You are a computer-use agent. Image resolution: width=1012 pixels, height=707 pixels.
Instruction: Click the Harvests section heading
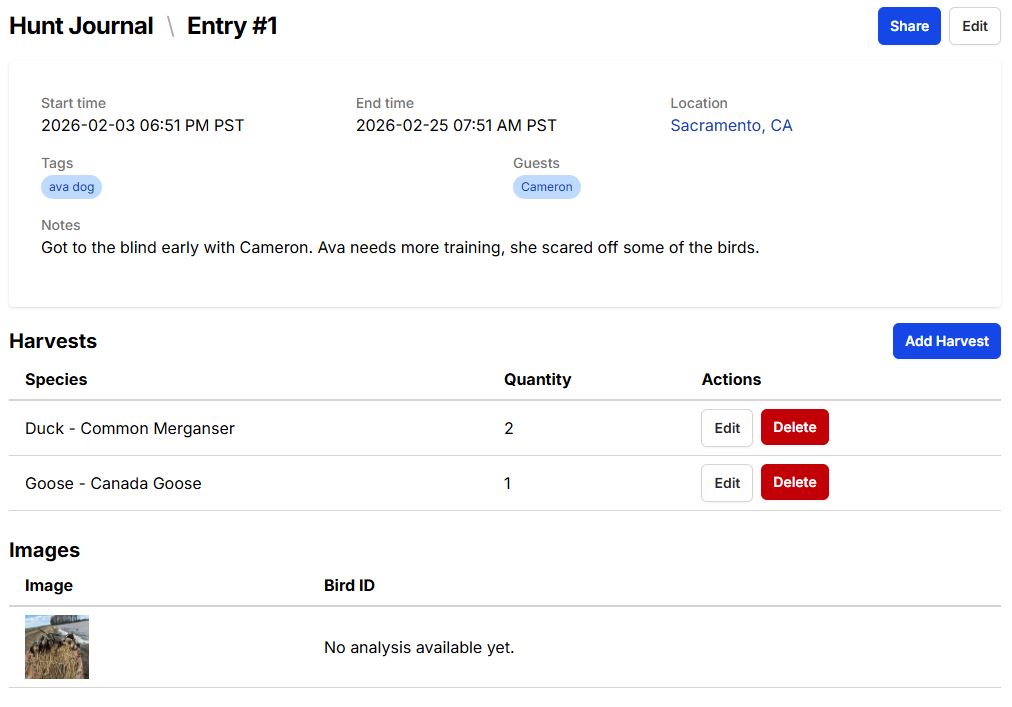53,341
